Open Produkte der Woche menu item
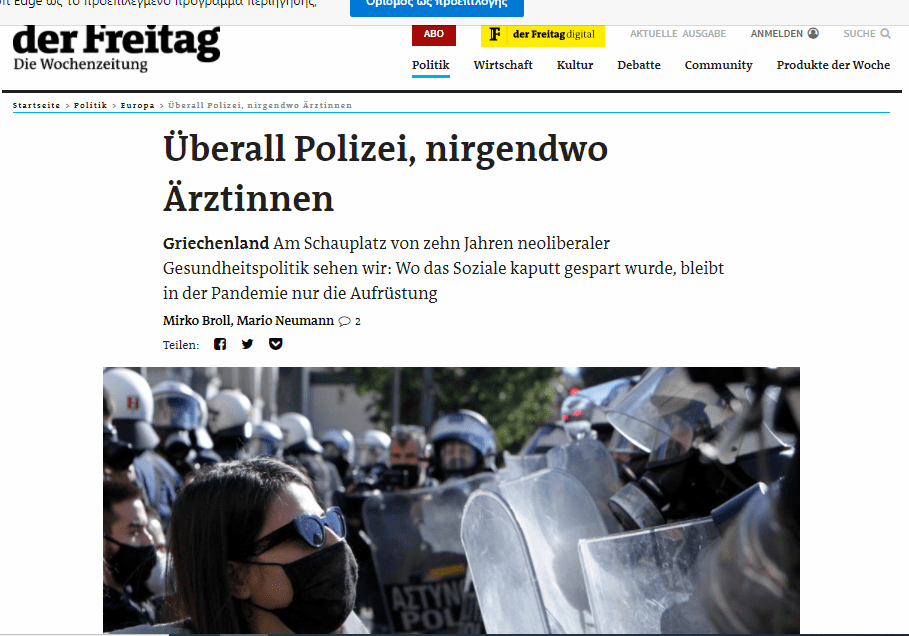 pos(833,65)
